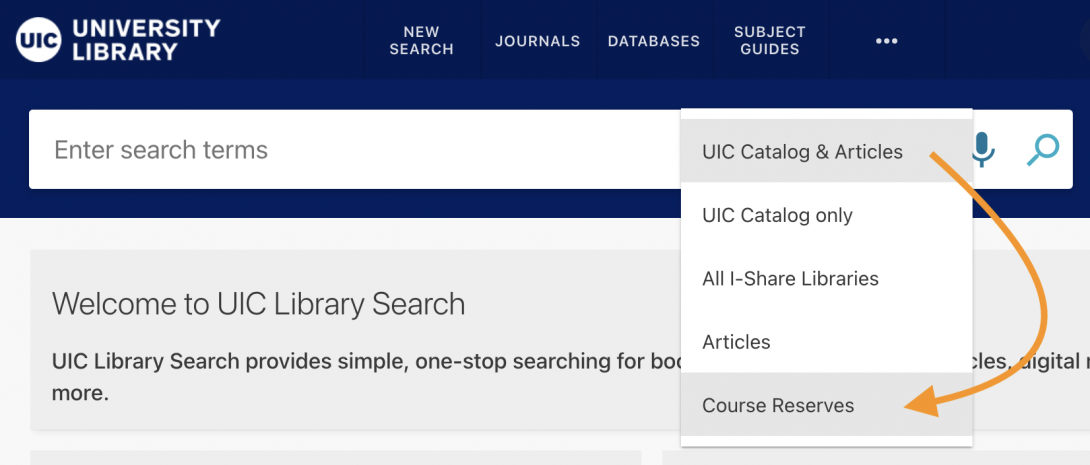Click the Welcome to UIC Library Search heading
1090x465 pixels.
click(259, 304)
